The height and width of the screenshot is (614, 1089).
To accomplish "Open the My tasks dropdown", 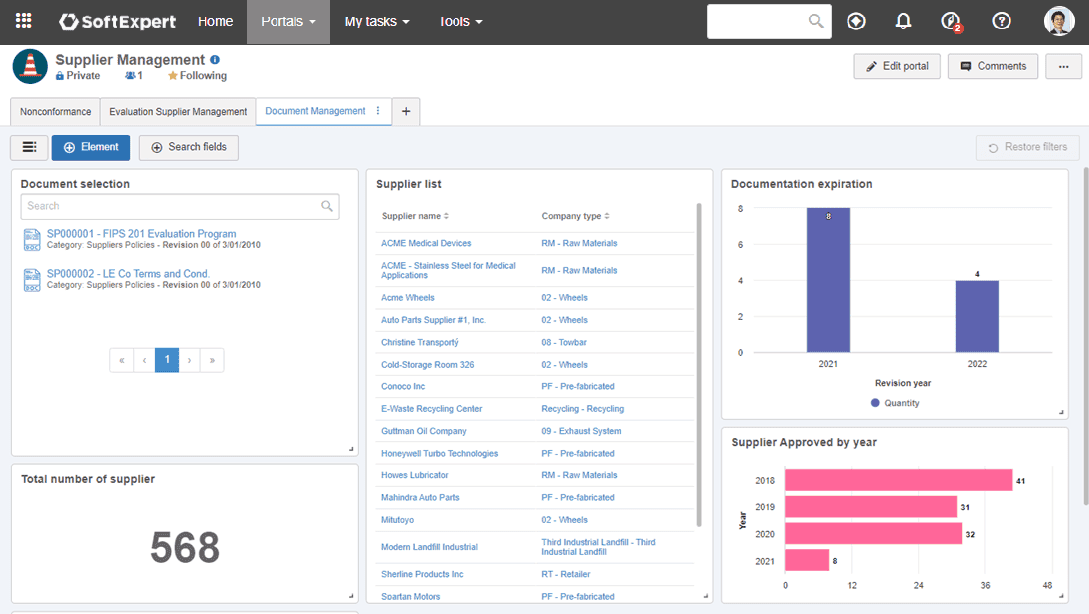I will (376, 20).
